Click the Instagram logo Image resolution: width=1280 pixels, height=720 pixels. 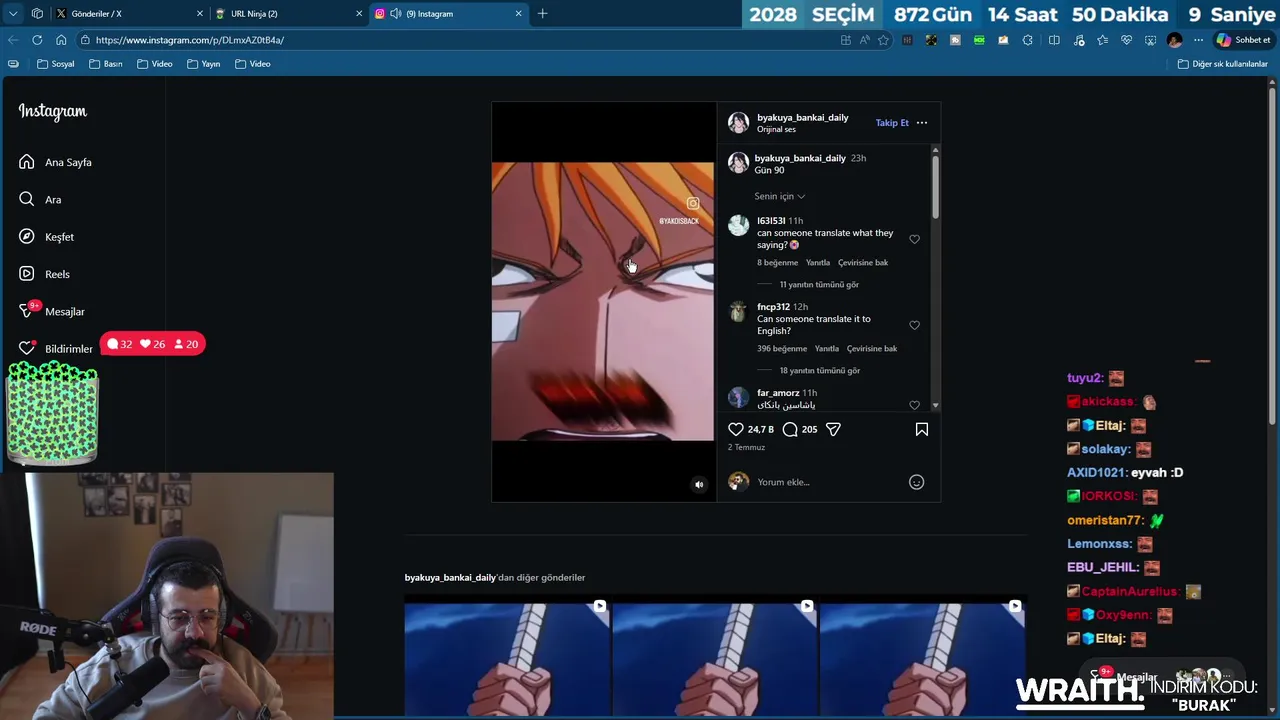coord(53,111)
